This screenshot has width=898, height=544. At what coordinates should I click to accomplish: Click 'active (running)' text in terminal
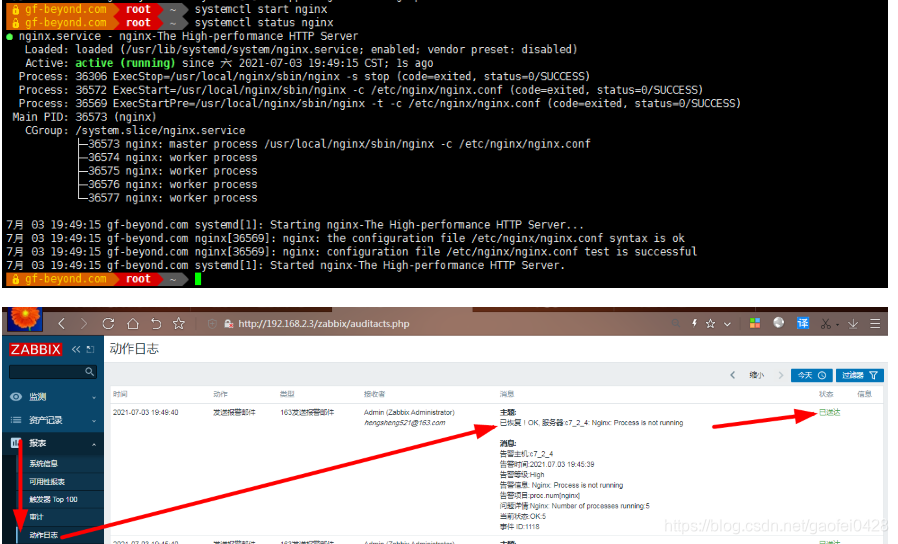point(125,63)
